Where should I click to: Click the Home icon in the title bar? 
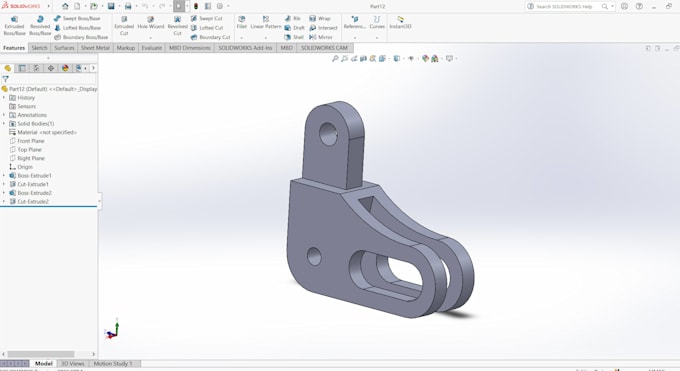65,7
